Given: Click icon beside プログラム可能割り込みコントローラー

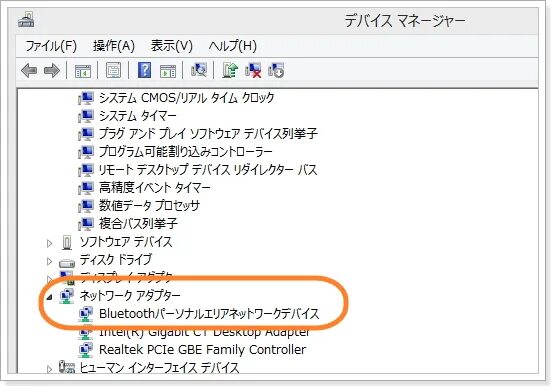Looking at the screenshot, I should coord(86,152).
